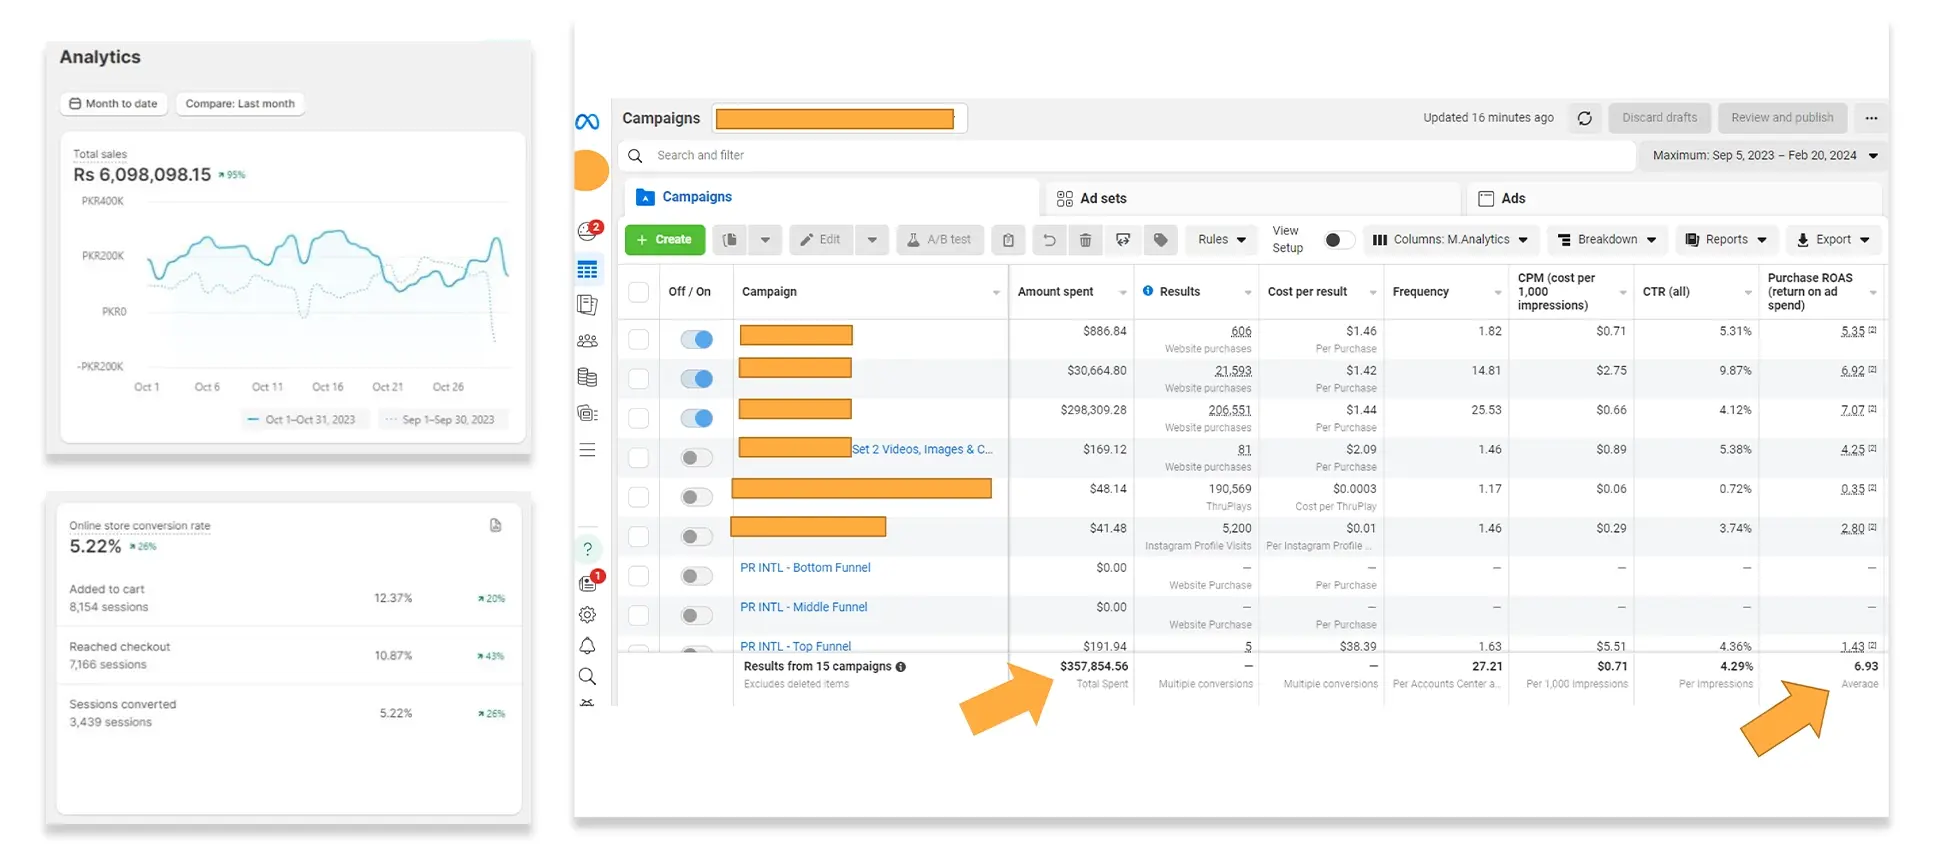Open the Columns: M.Analytics dropdown
Screen dimensions: 1950x850
point(1450,240)
